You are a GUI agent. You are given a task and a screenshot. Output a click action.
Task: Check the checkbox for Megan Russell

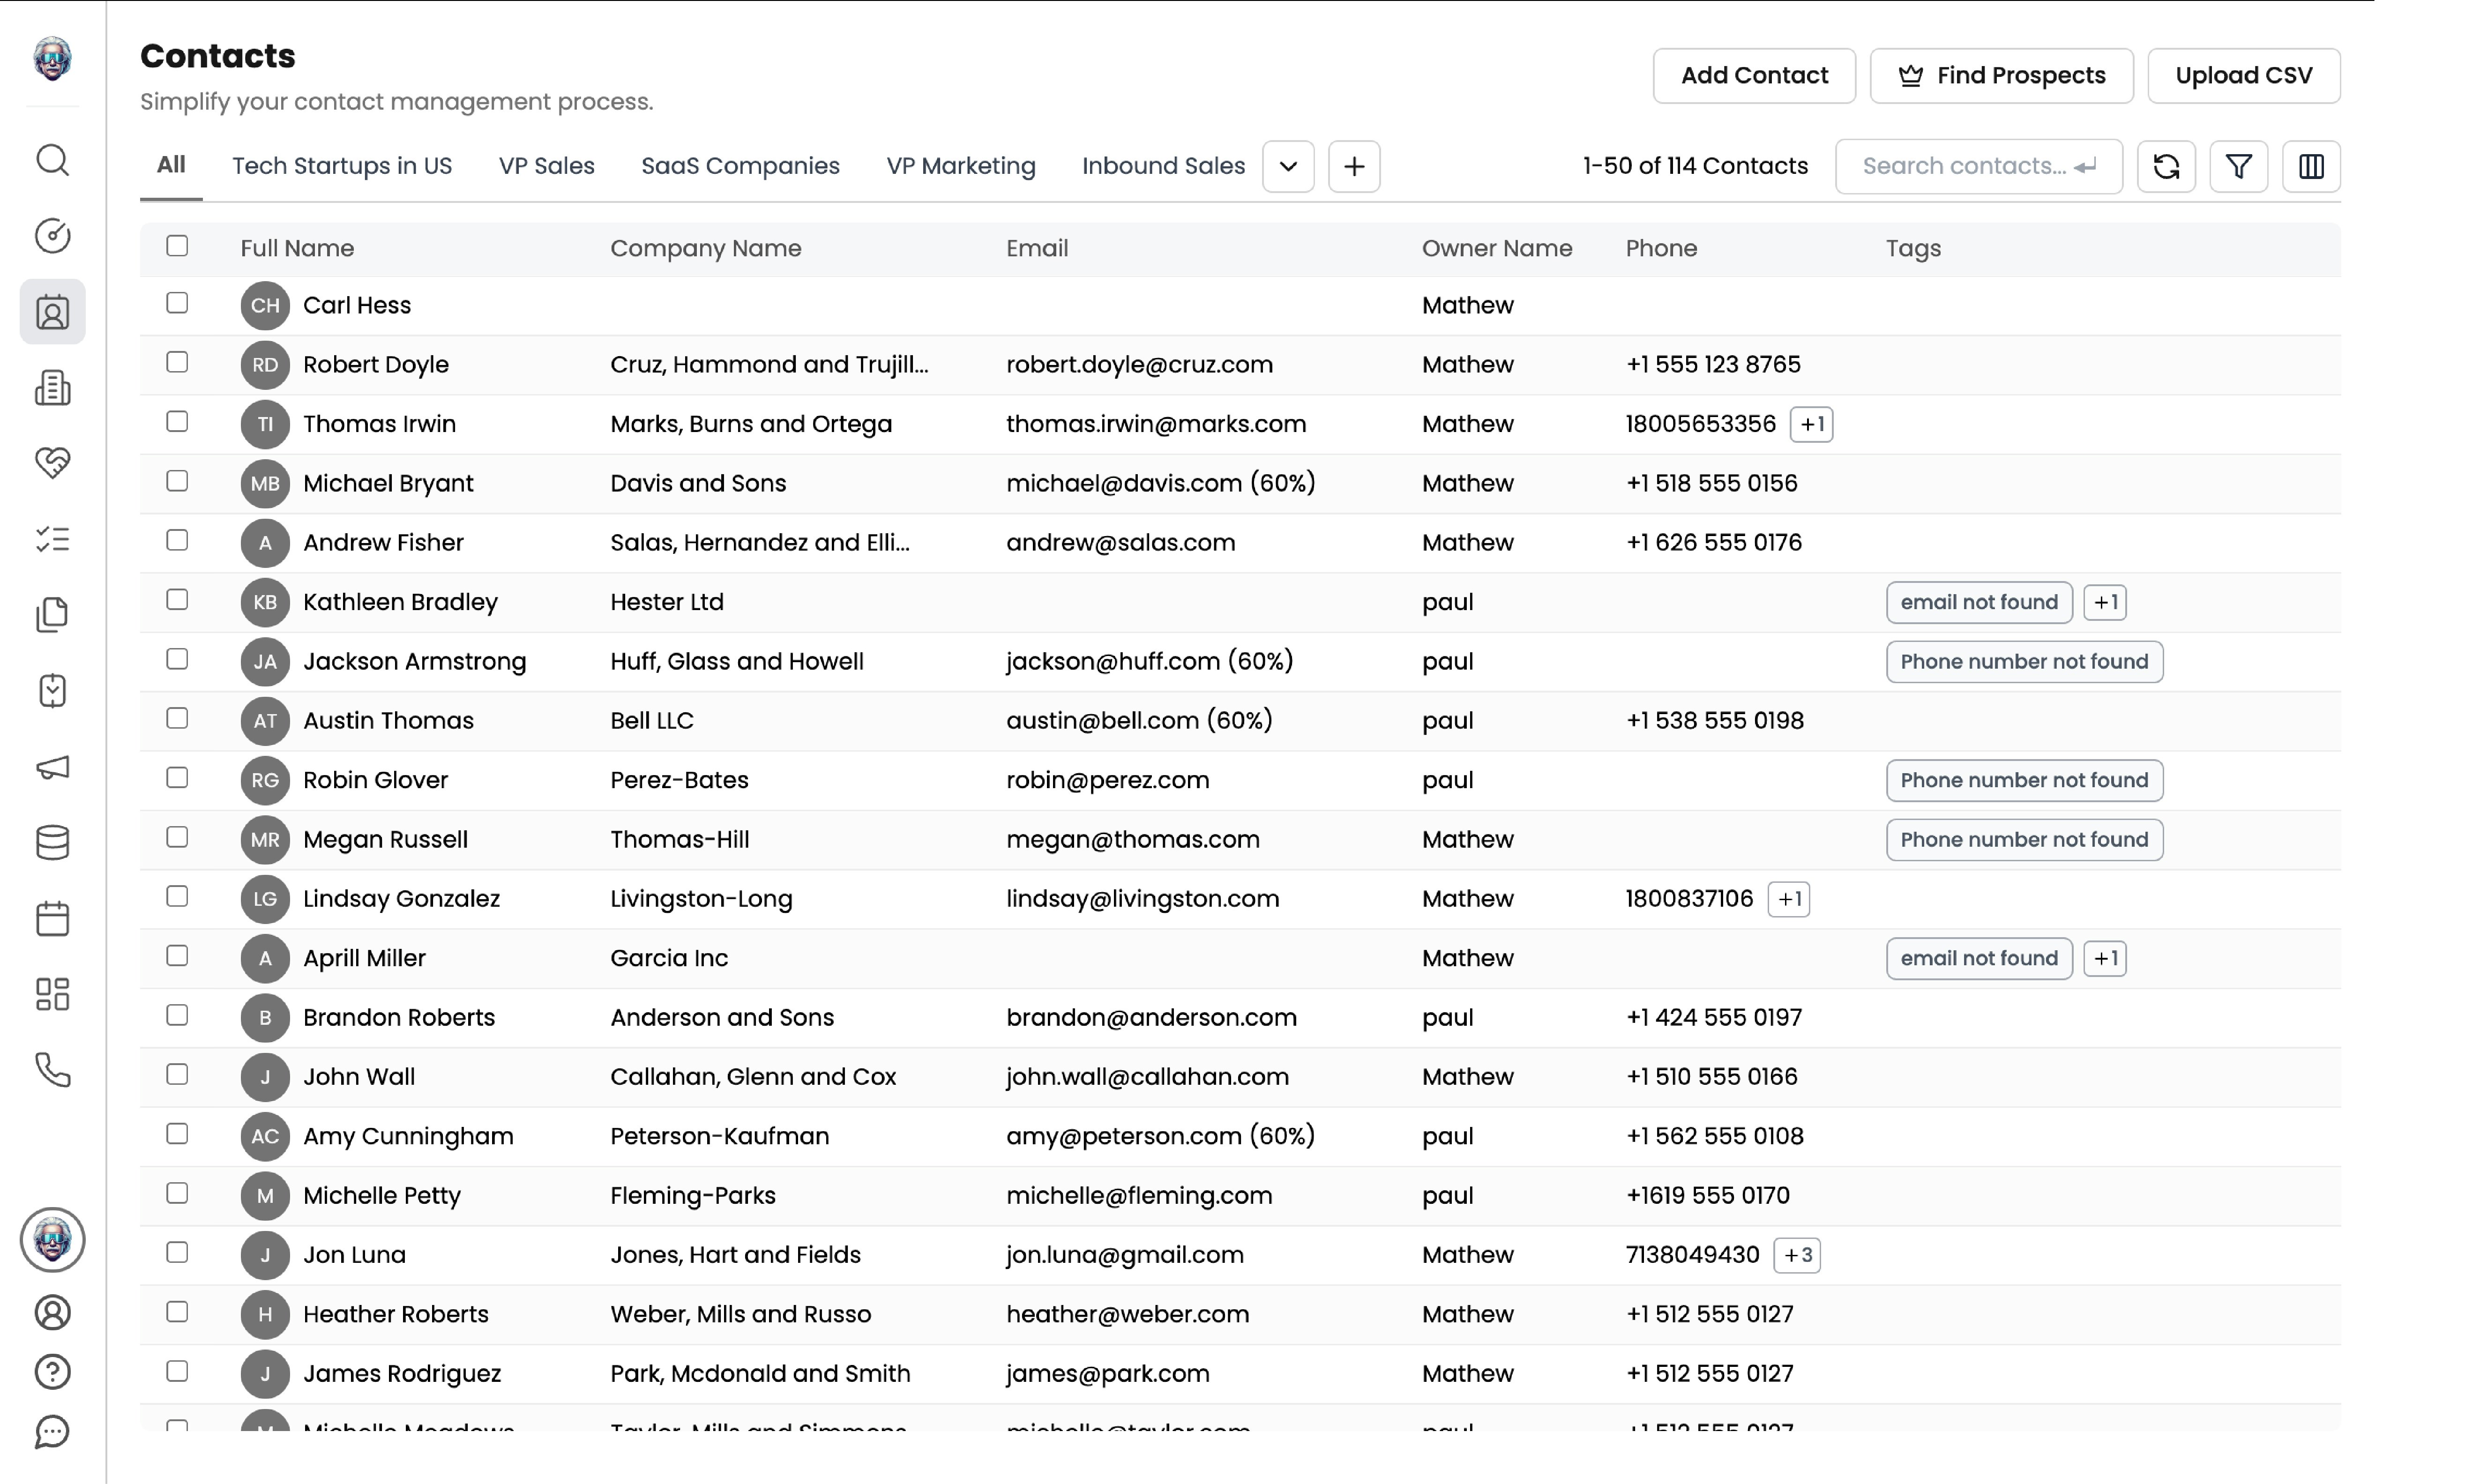click(177, 837)
